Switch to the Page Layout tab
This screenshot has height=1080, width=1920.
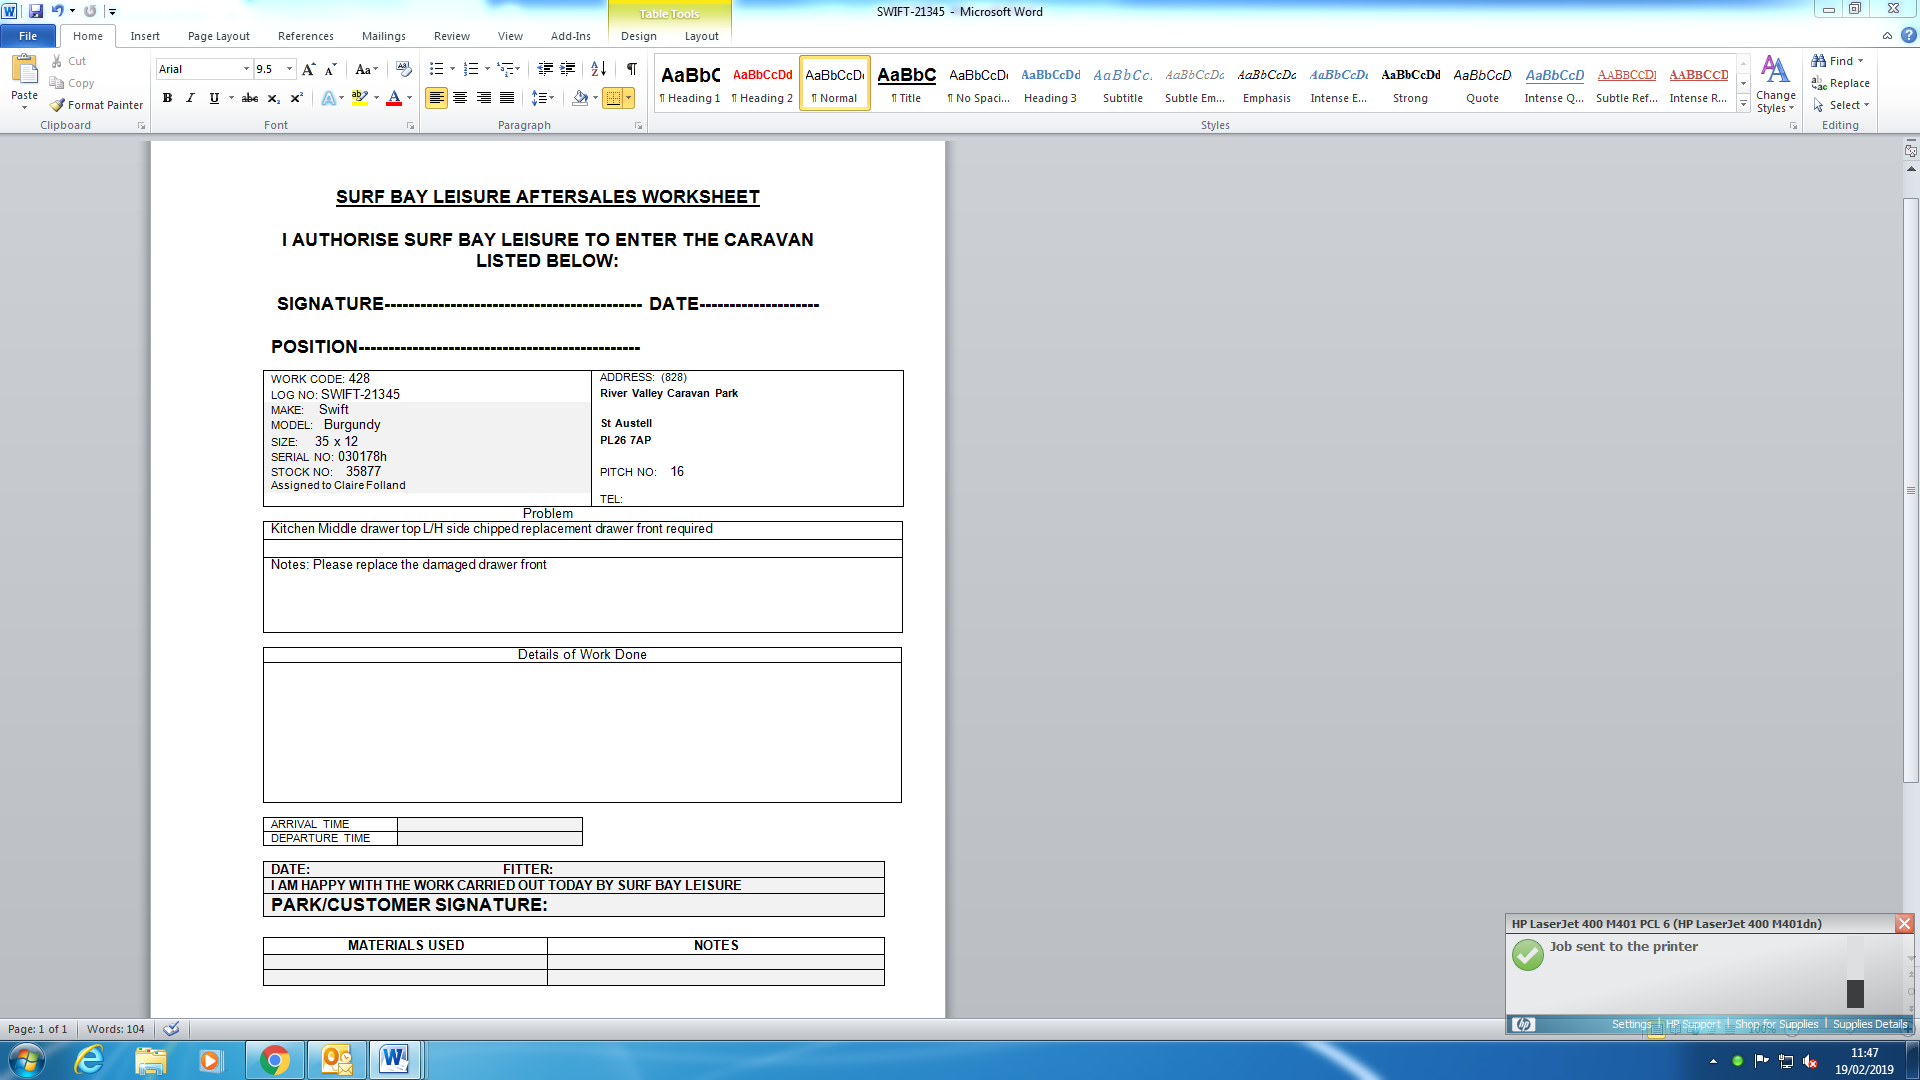click(x=218, y=36)
